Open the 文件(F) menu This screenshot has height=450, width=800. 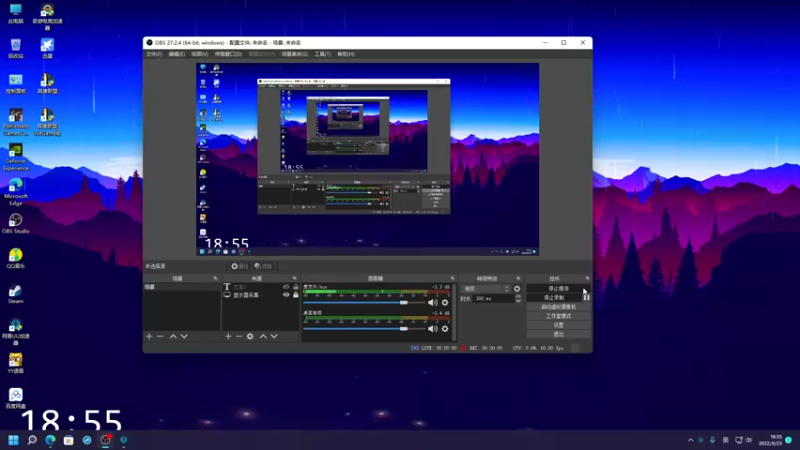pos(154,54)
